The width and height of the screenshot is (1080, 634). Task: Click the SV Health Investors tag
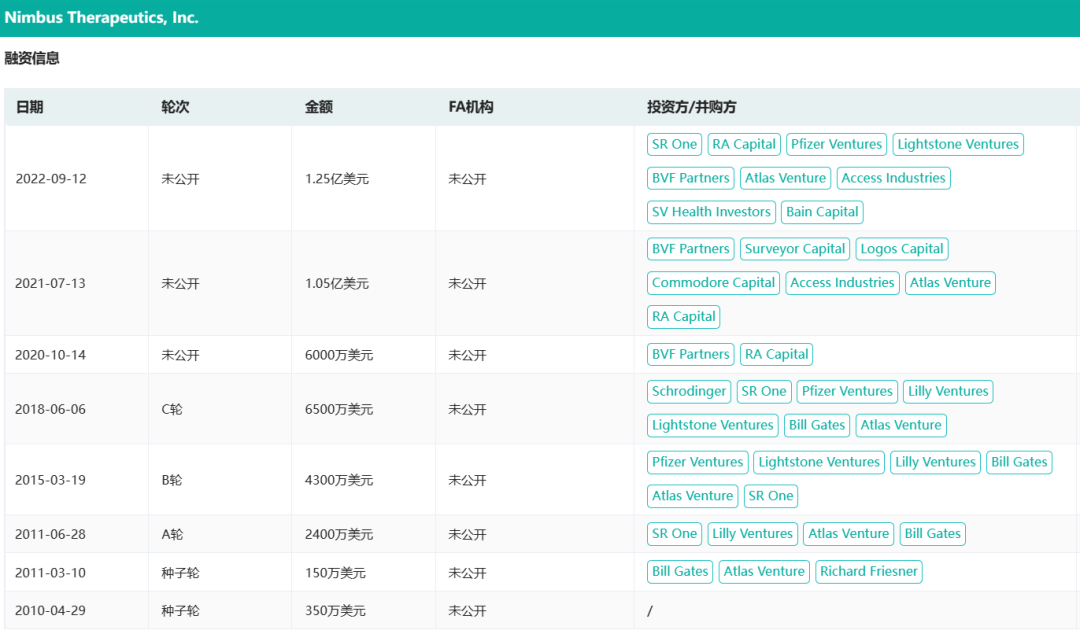tap(711, 212)
